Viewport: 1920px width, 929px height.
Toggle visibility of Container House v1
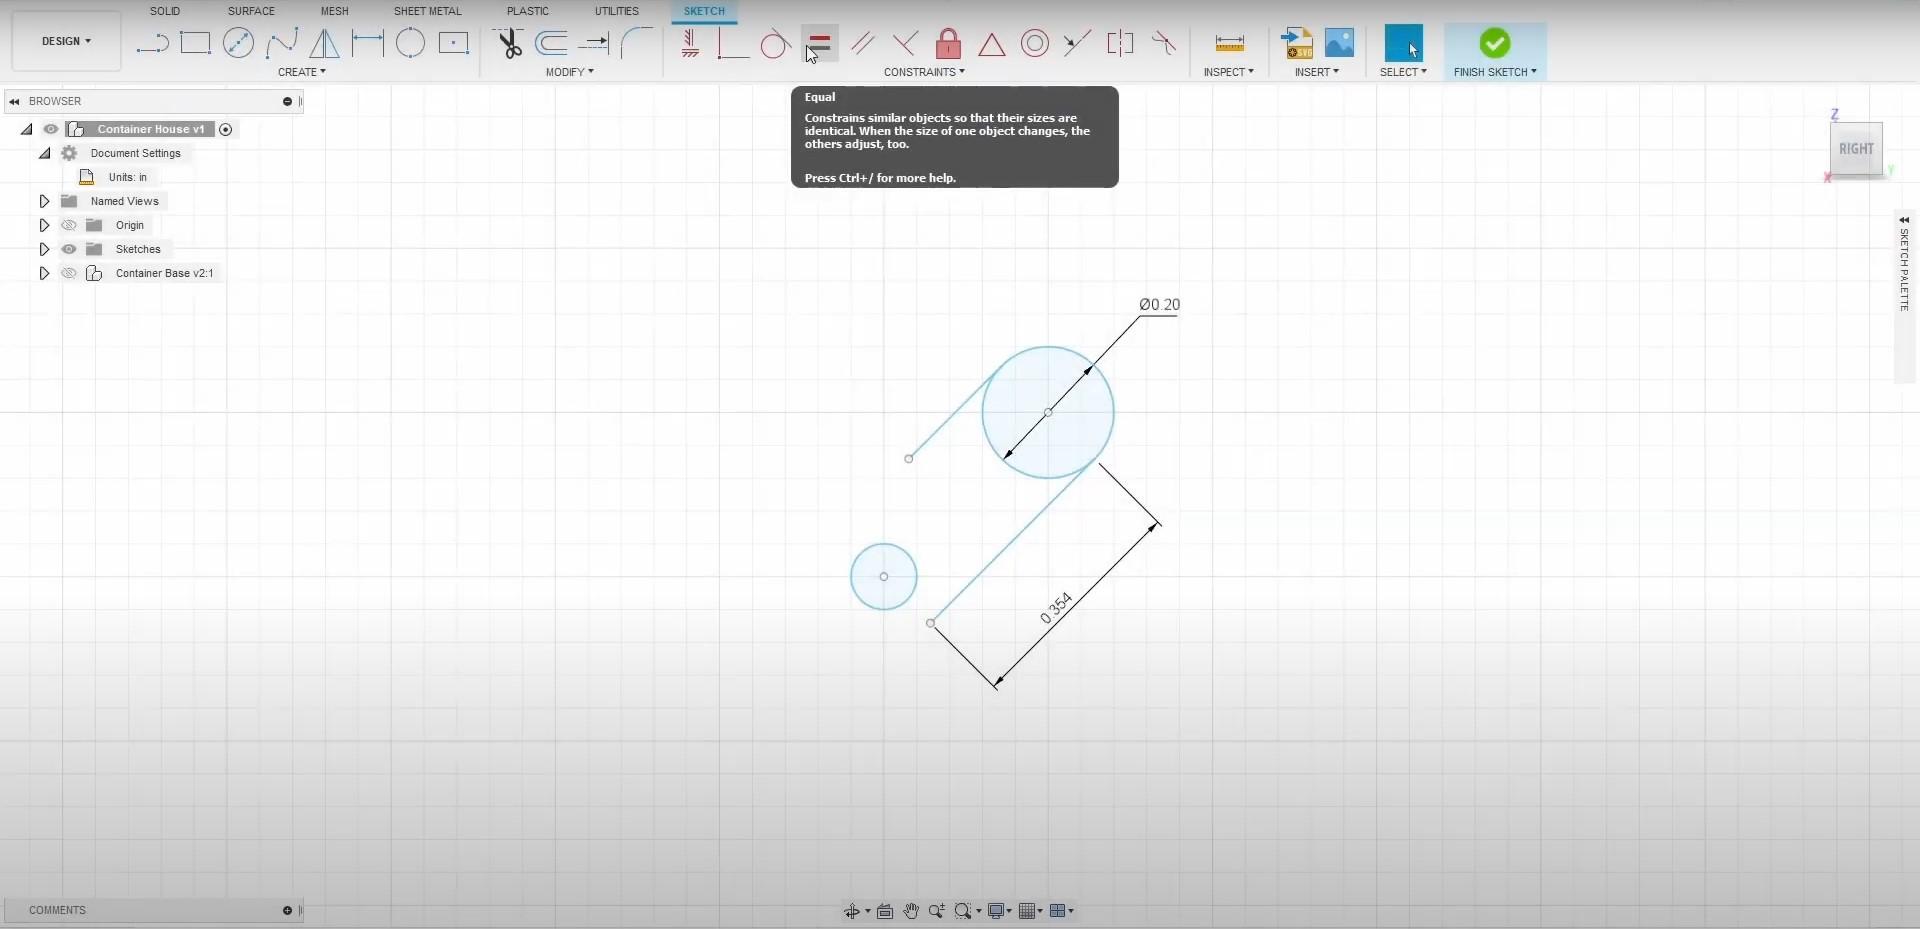[x=51, y=129]
